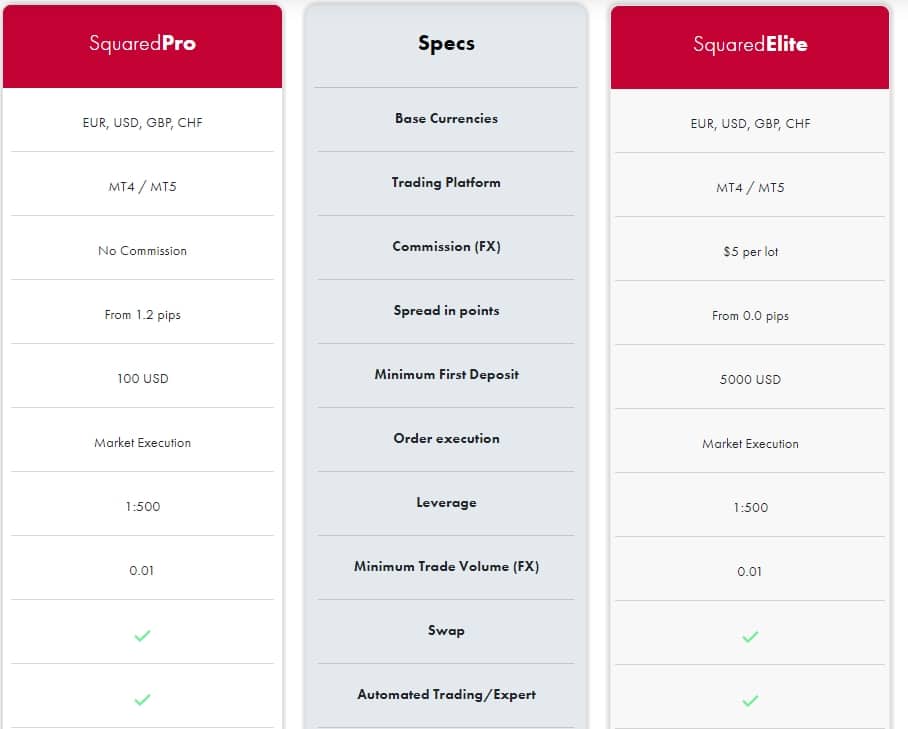Click the Trading Platform spec label

(446, 182)
